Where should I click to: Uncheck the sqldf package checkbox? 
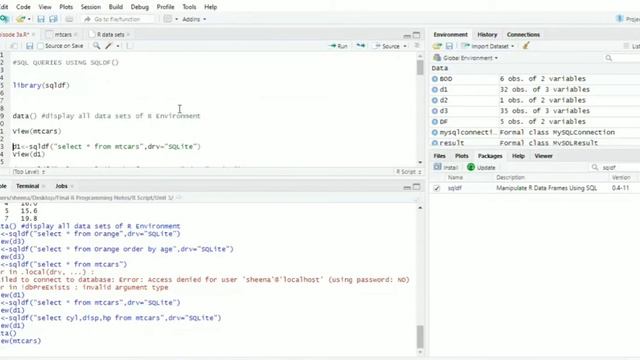coord(437,188)
